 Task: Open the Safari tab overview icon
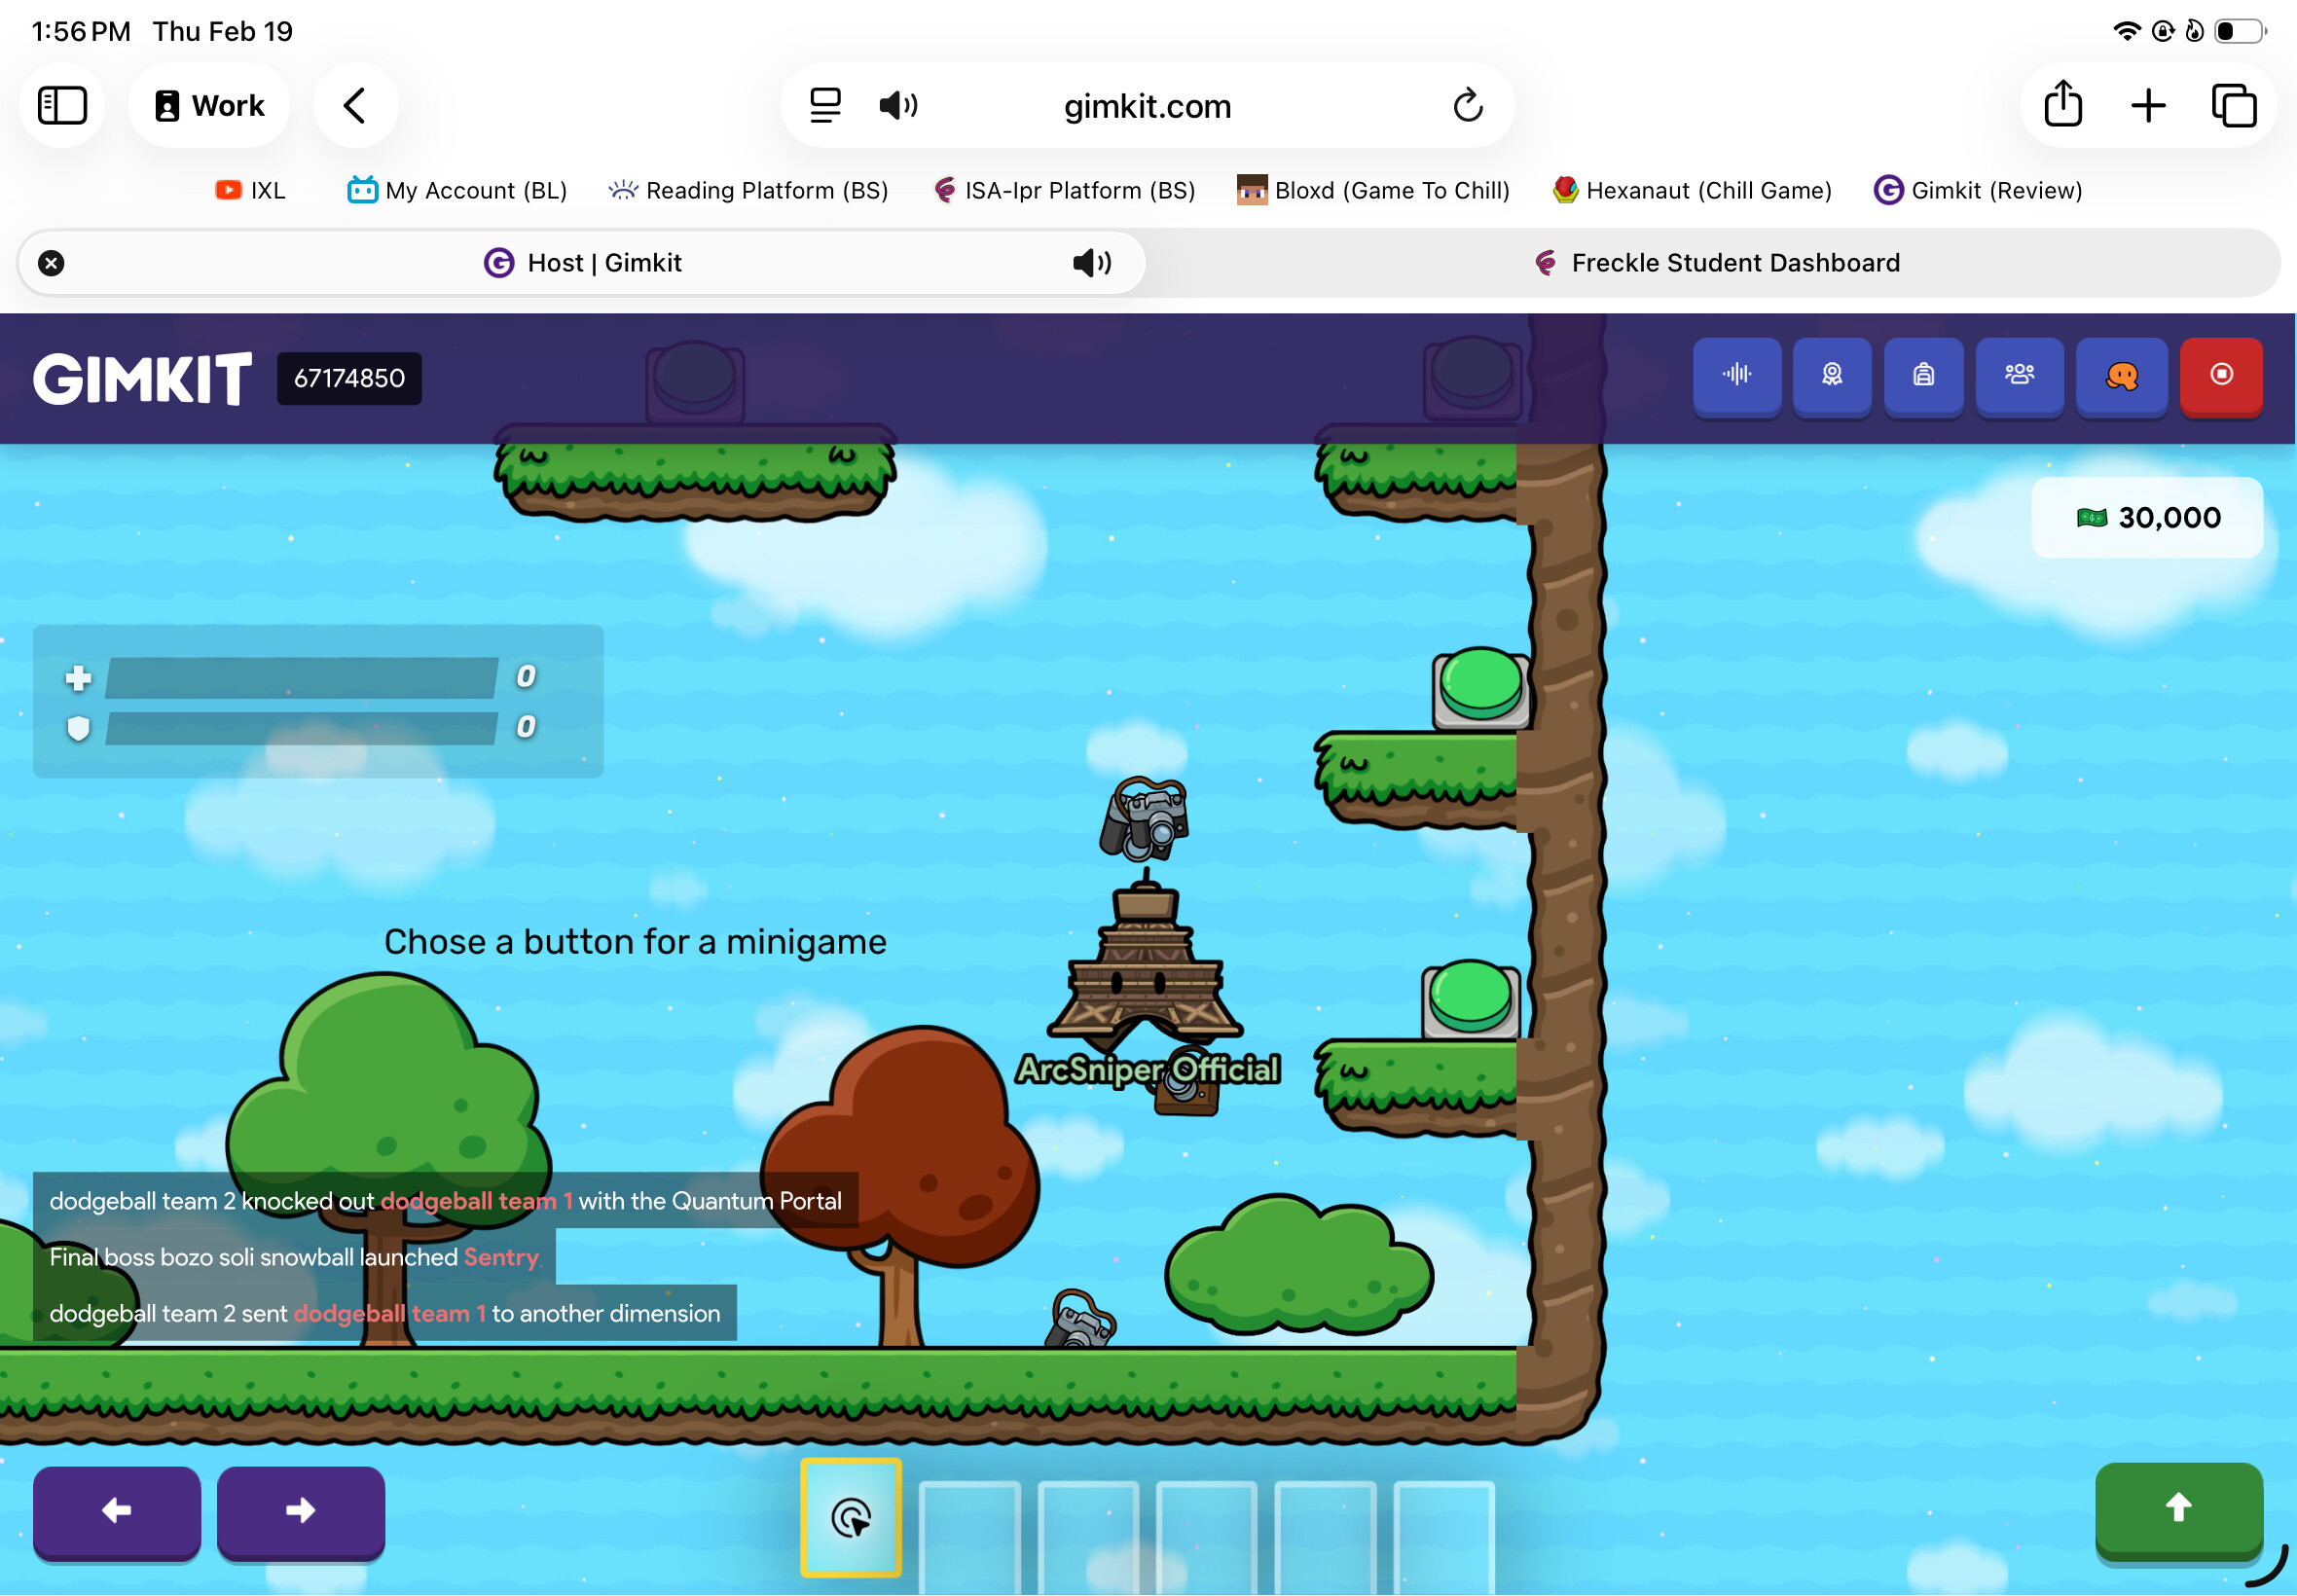(2233, 105)
